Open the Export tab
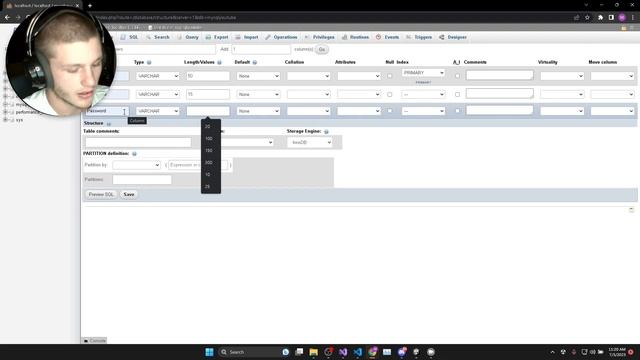 click(x=217, y=37)
